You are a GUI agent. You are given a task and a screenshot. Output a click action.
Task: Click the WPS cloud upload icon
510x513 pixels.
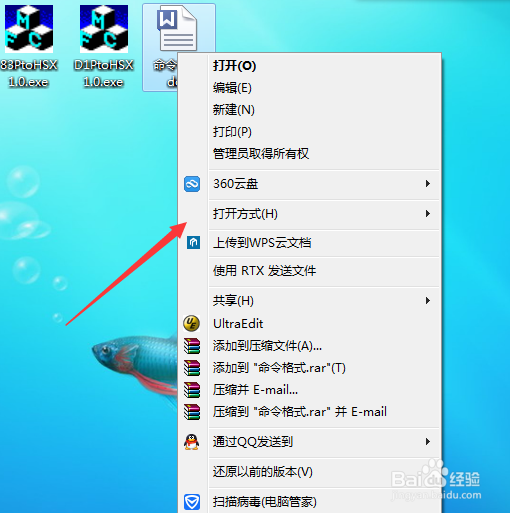[x=193, y=242]
